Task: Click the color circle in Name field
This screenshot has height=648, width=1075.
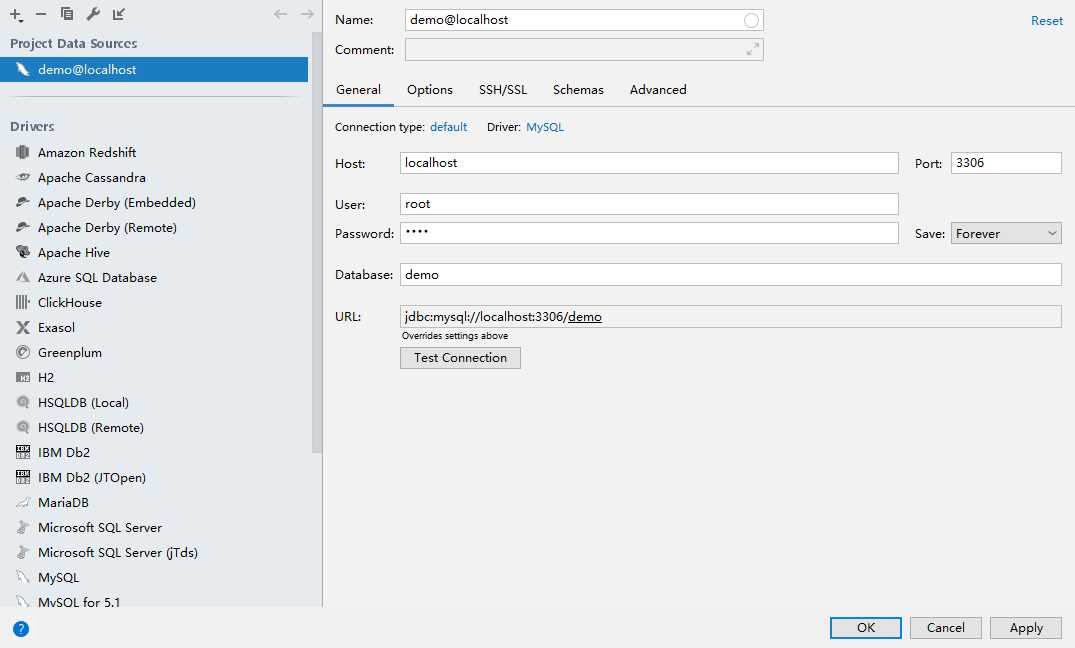Action: point(751,21)
